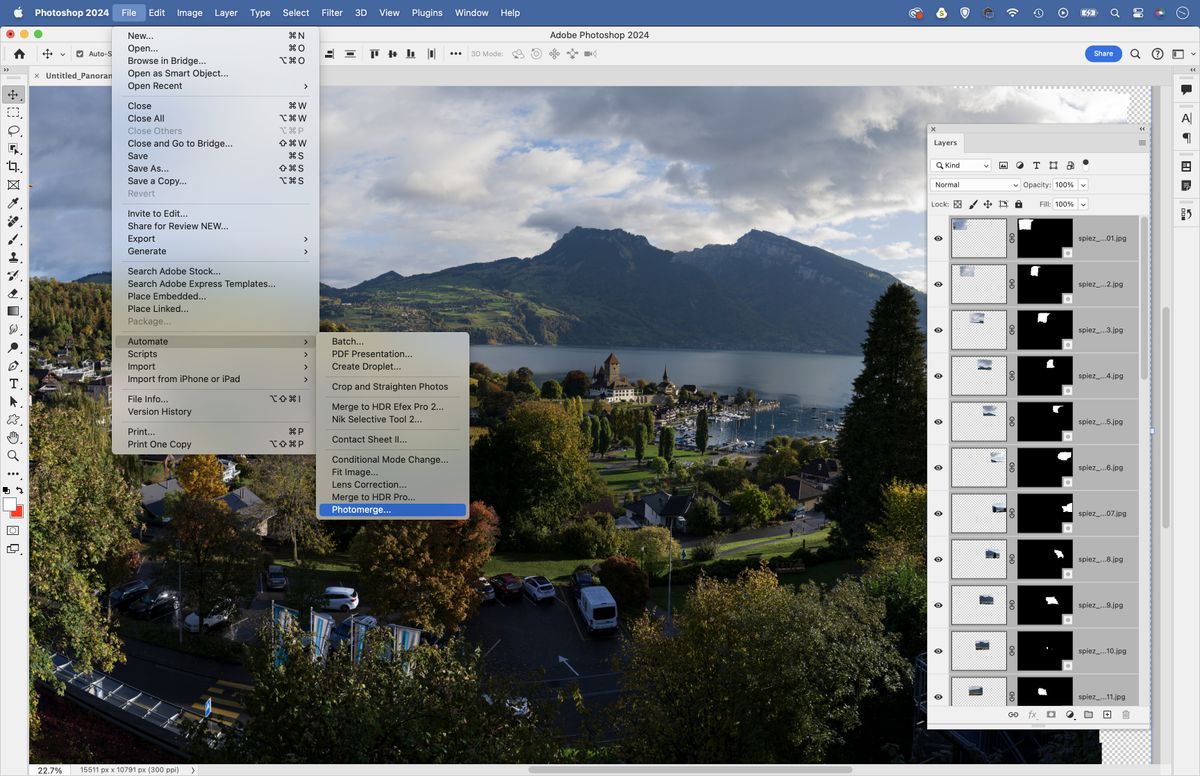Open the blend mode dropdown showing Normal
1200x776 pixels.
click(x=975, y=185)
